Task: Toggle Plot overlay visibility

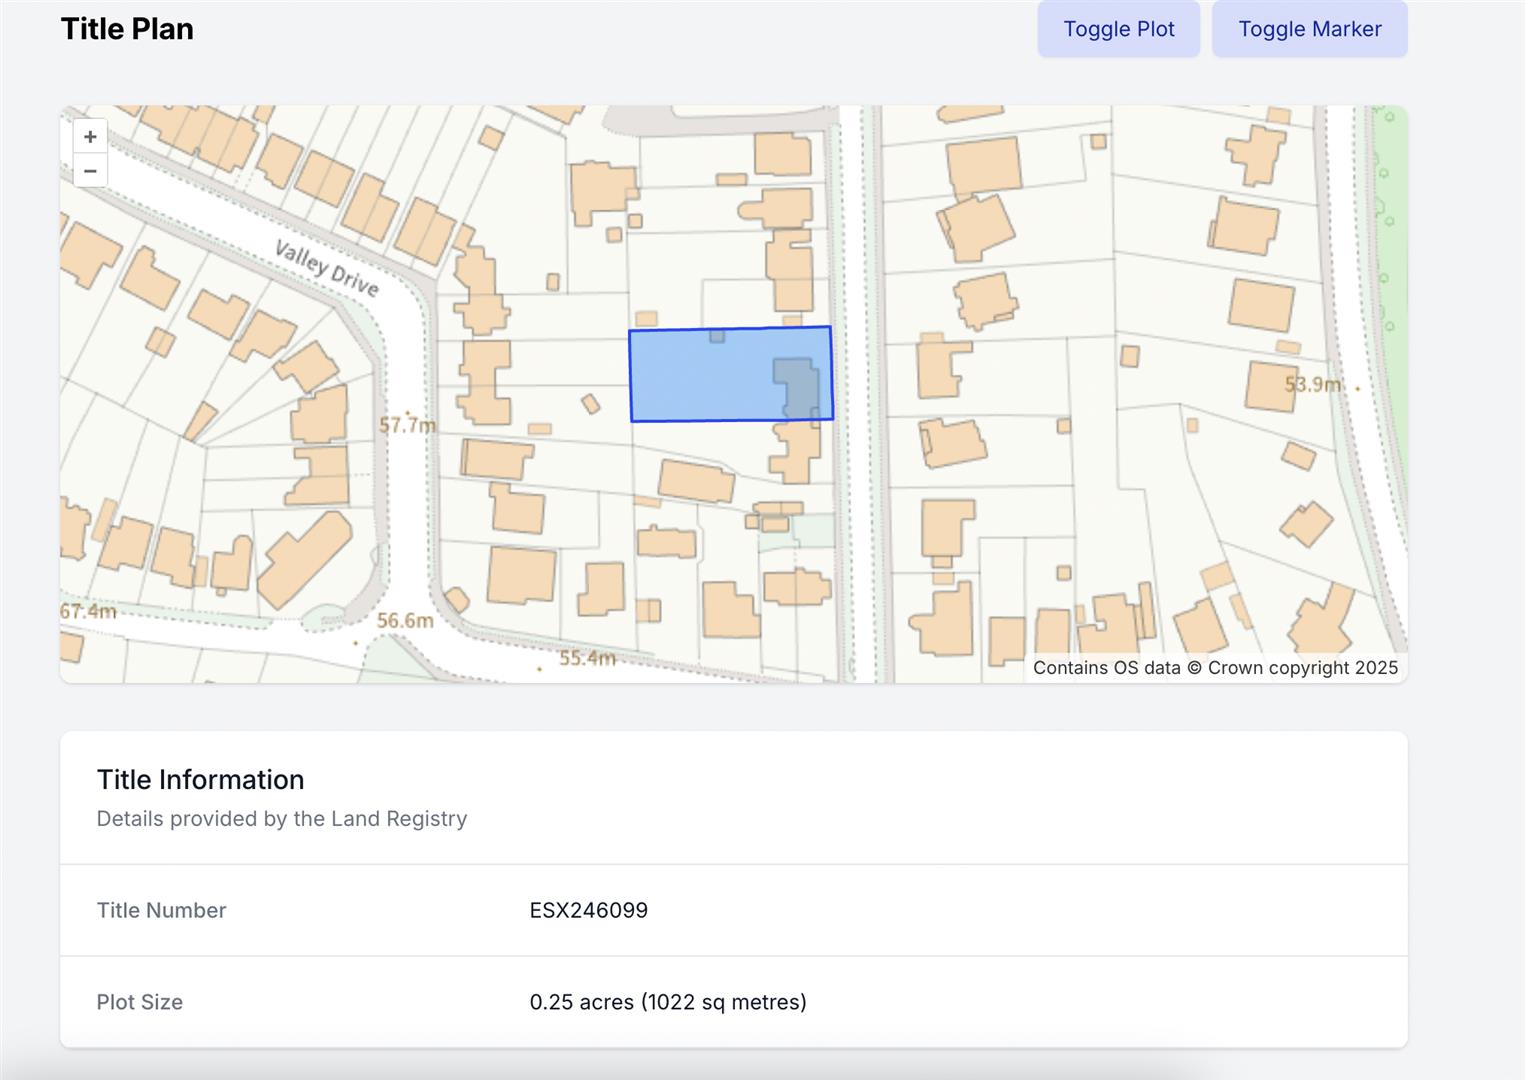Action: pos(1118,29)
